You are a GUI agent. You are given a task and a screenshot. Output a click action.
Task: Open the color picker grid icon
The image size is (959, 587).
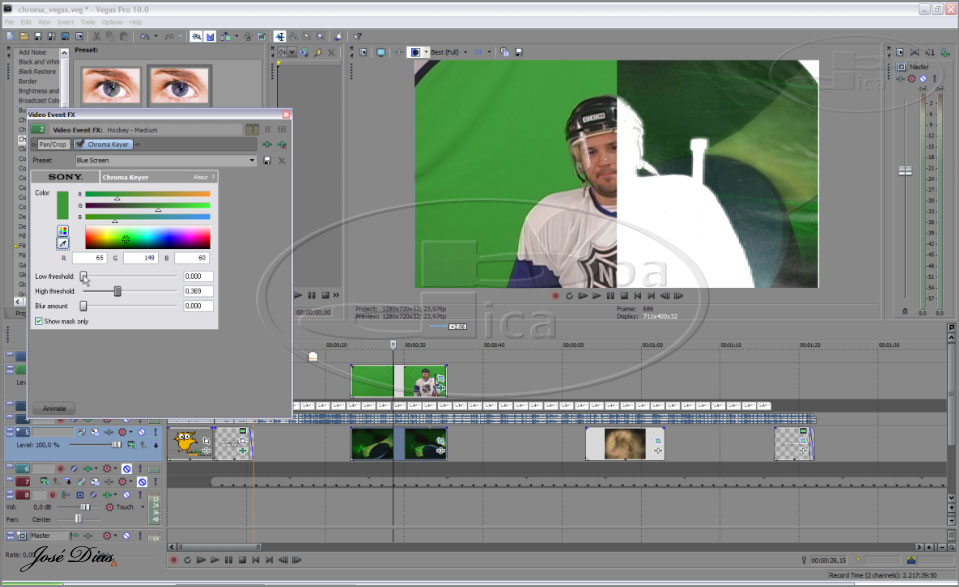tap(62, 231)
